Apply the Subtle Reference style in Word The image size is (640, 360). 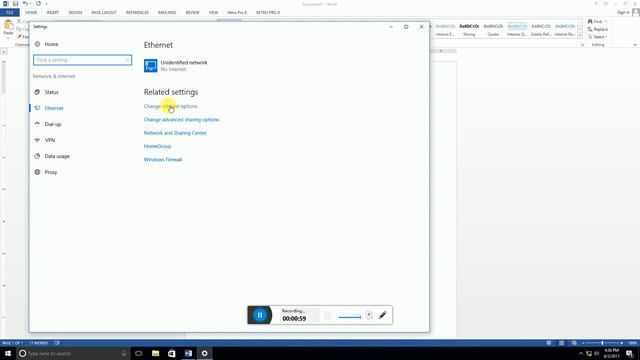coord(541,30)
